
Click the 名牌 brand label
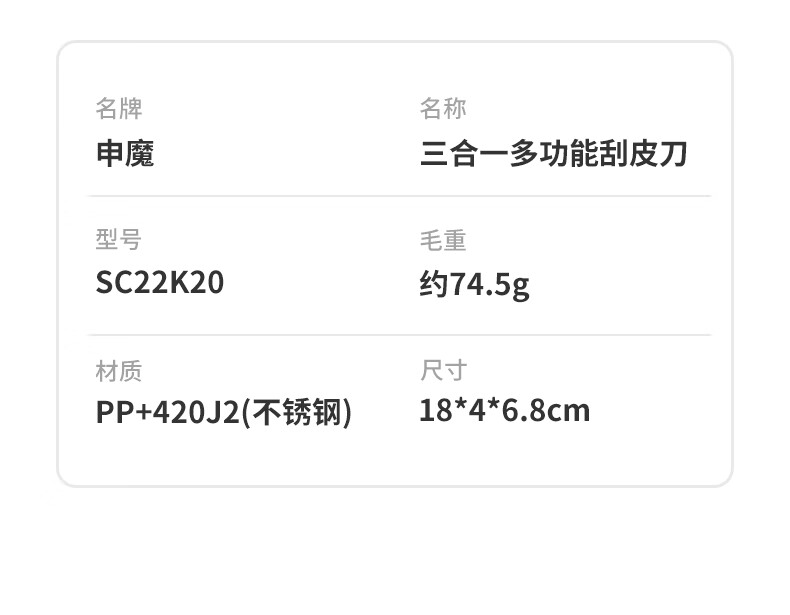coord(119,108)
